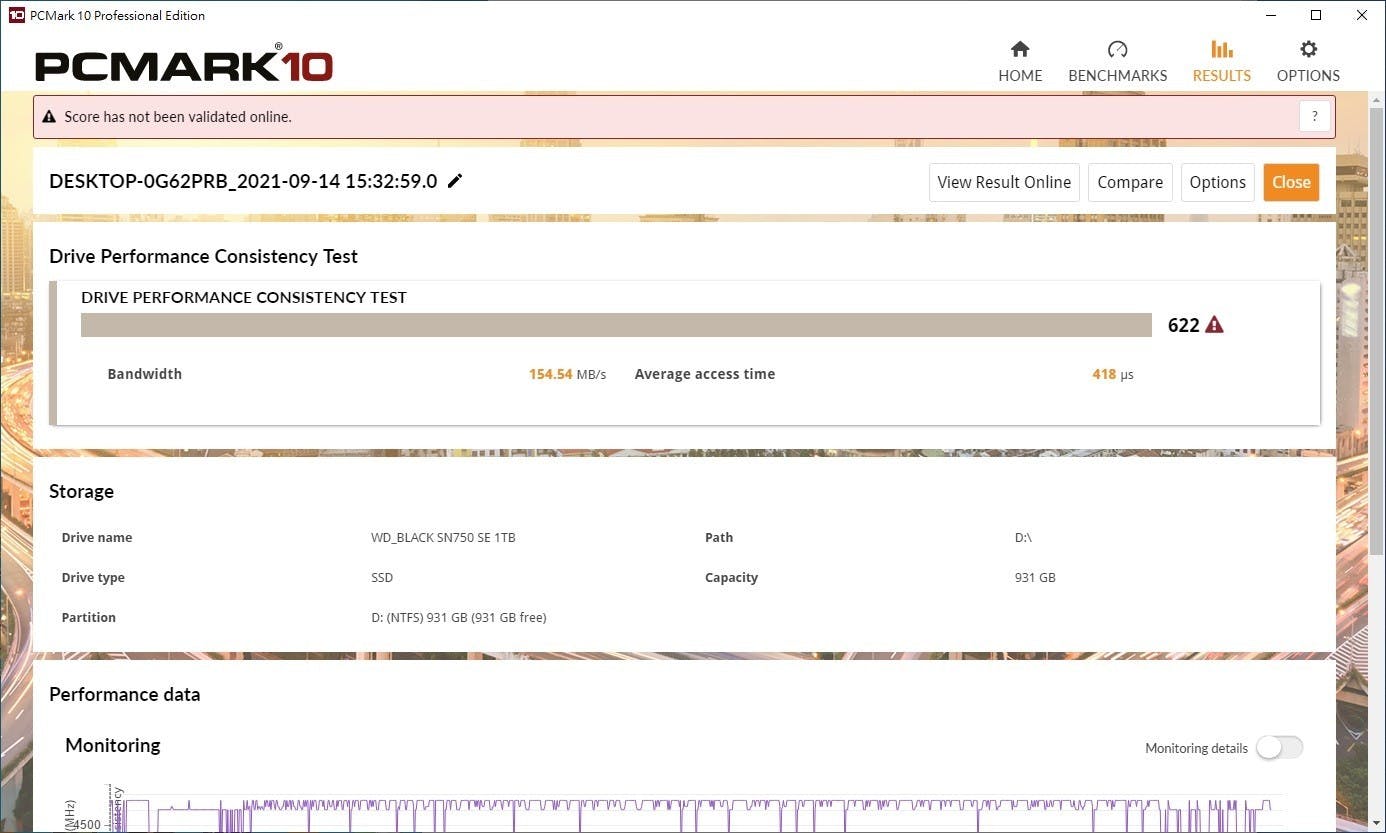Click the PCMark 10 logo
The width and height of the screenshot is (1386, 833).
point(184,66)
